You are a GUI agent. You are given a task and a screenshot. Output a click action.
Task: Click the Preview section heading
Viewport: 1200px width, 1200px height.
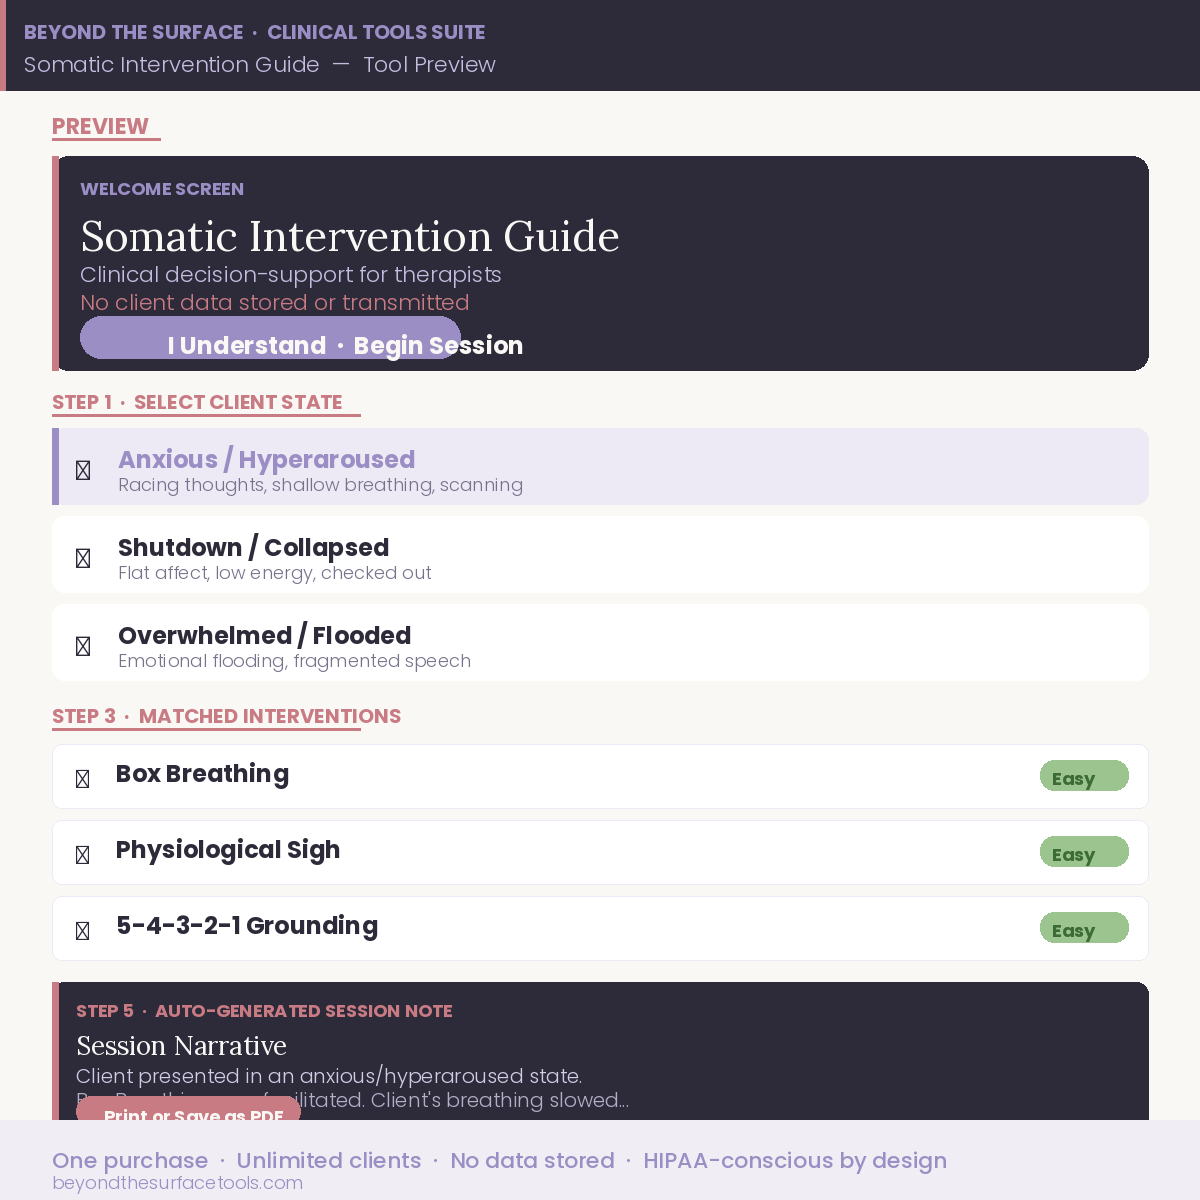100,127
